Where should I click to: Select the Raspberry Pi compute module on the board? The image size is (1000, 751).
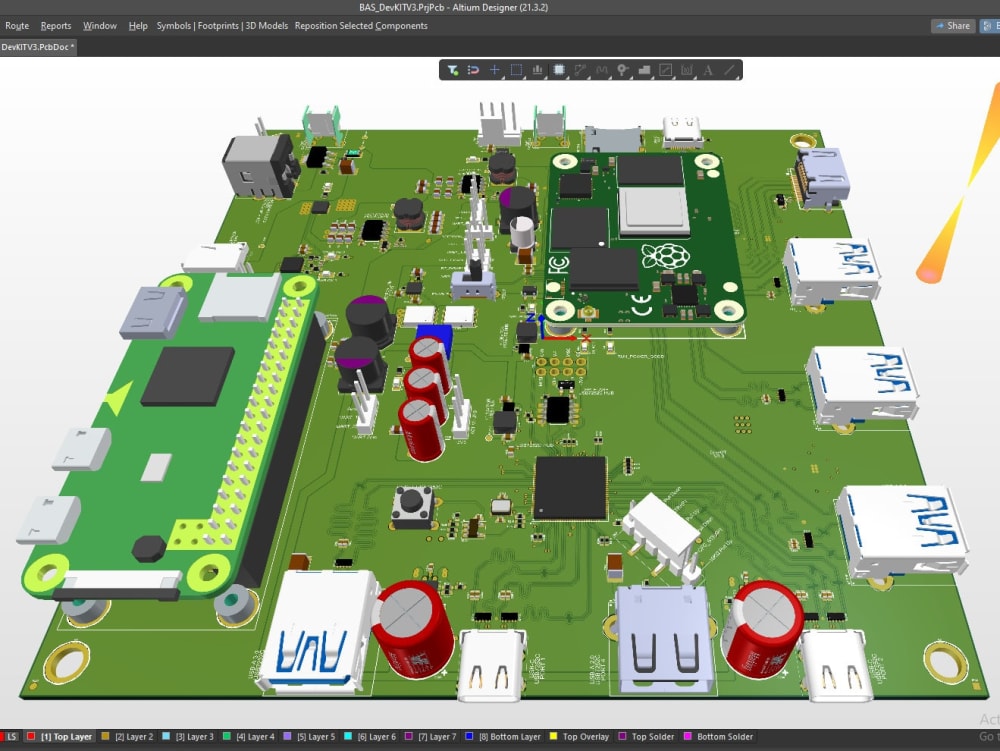coord(644,239)
